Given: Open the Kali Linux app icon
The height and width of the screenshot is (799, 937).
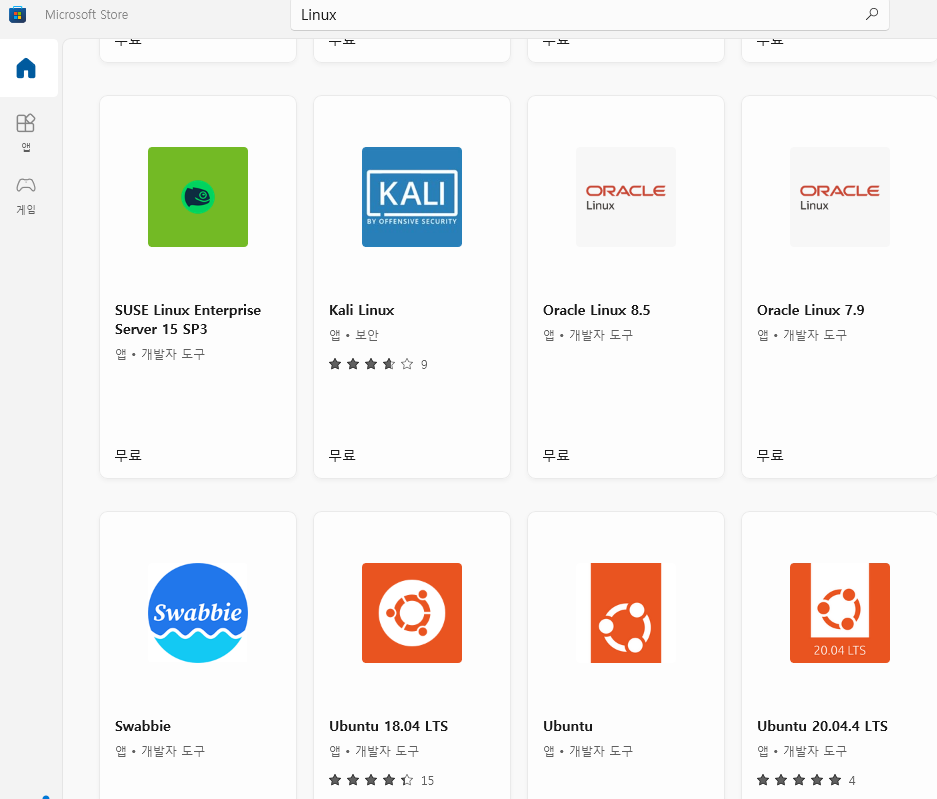Looking at the screenshot, I should [x=412, y=197].
